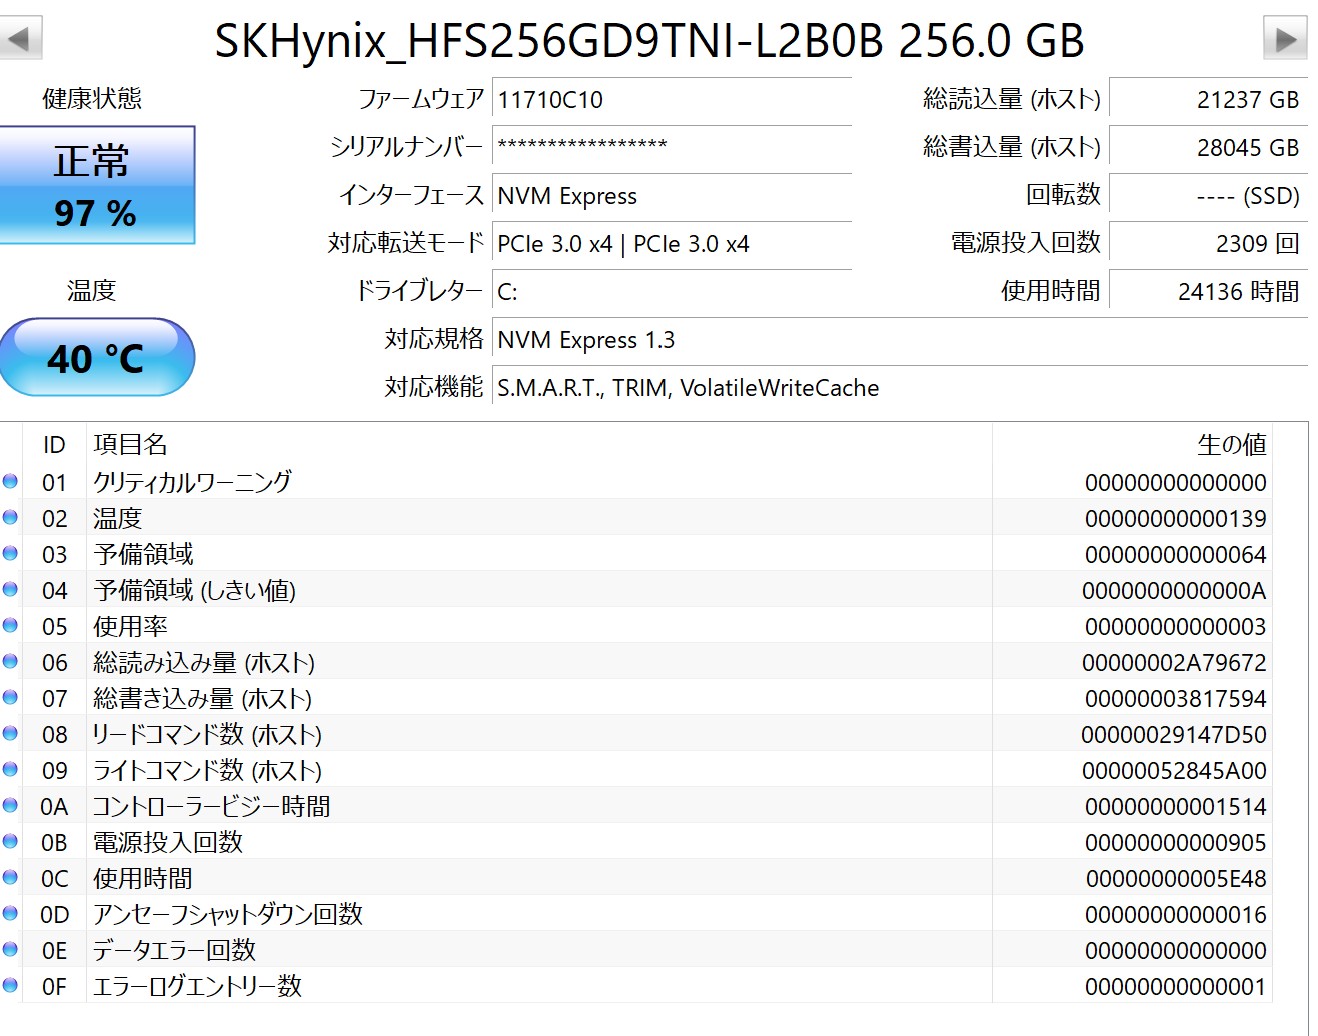Select status dot for ID 08 リードコマンド数

point(10,733)
